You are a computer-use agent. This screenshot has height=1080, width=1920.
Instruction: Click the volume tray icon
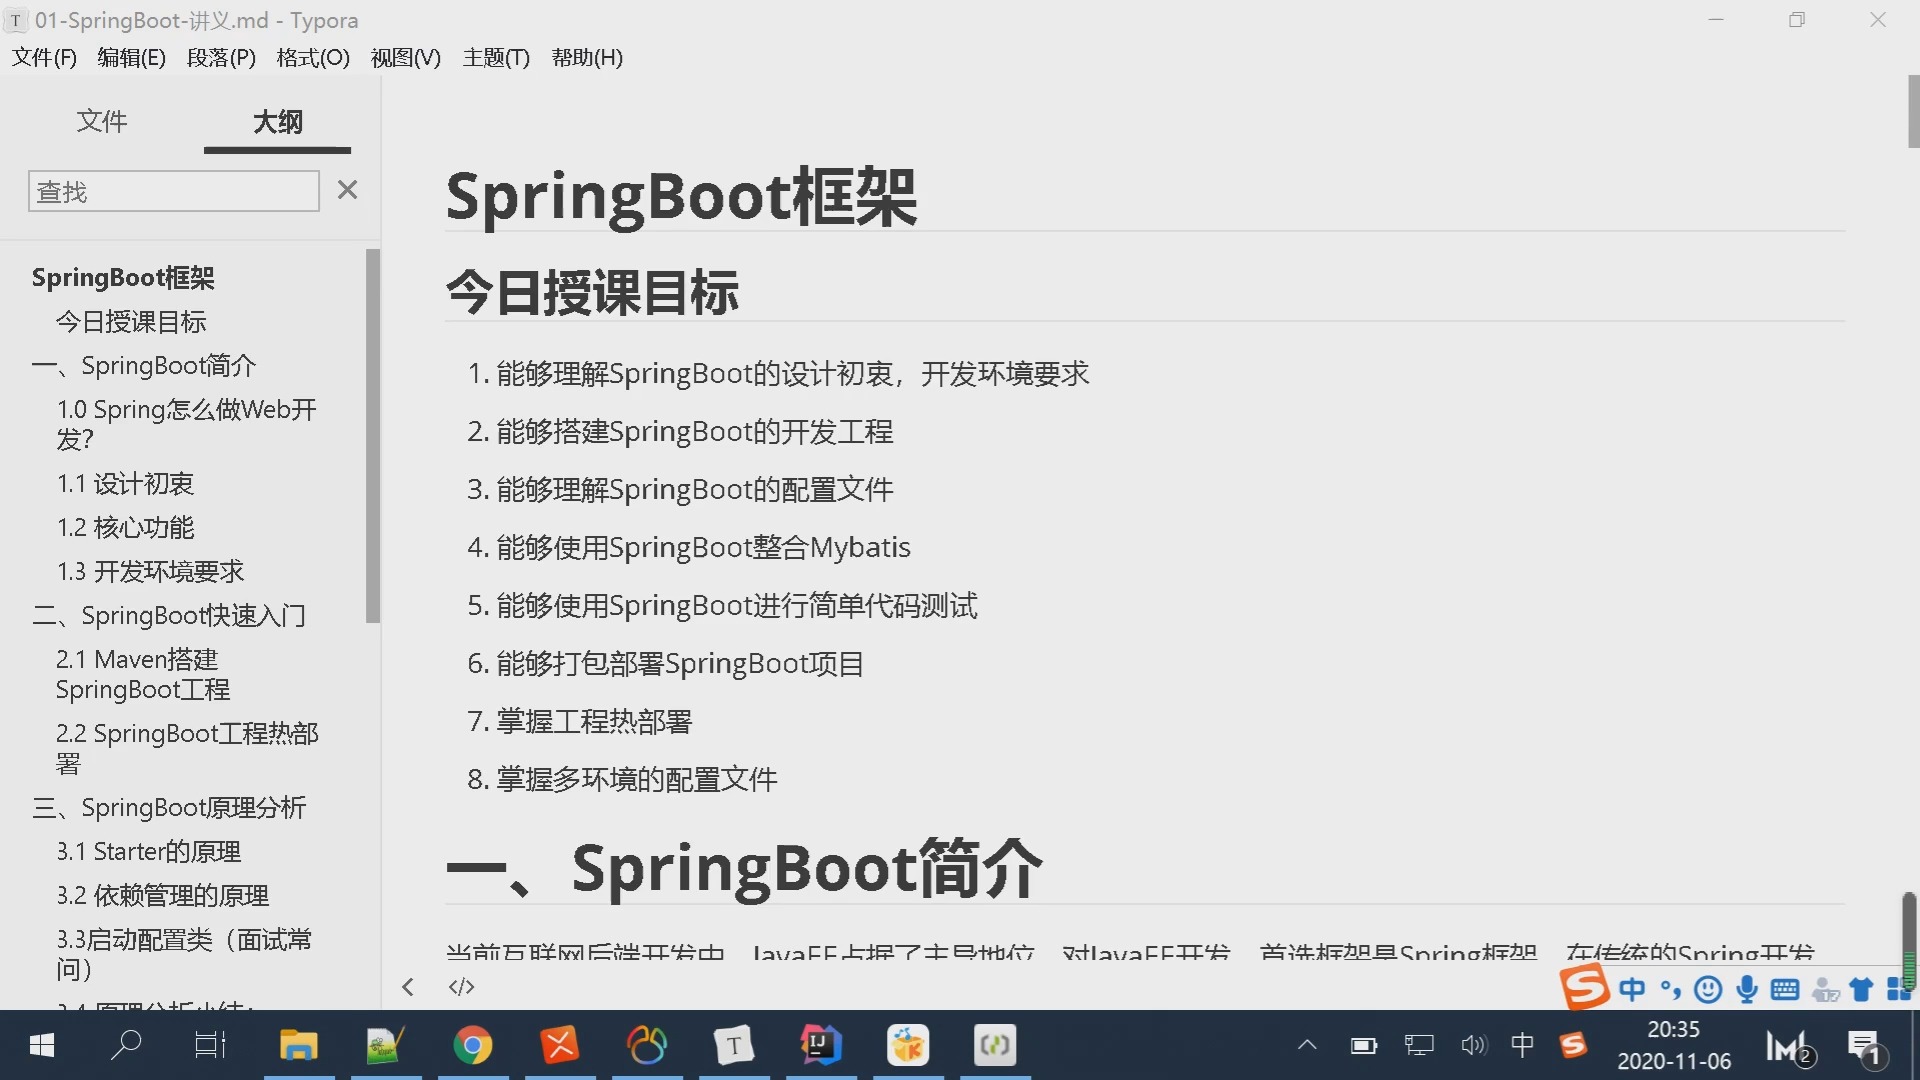(1474, 1046)
